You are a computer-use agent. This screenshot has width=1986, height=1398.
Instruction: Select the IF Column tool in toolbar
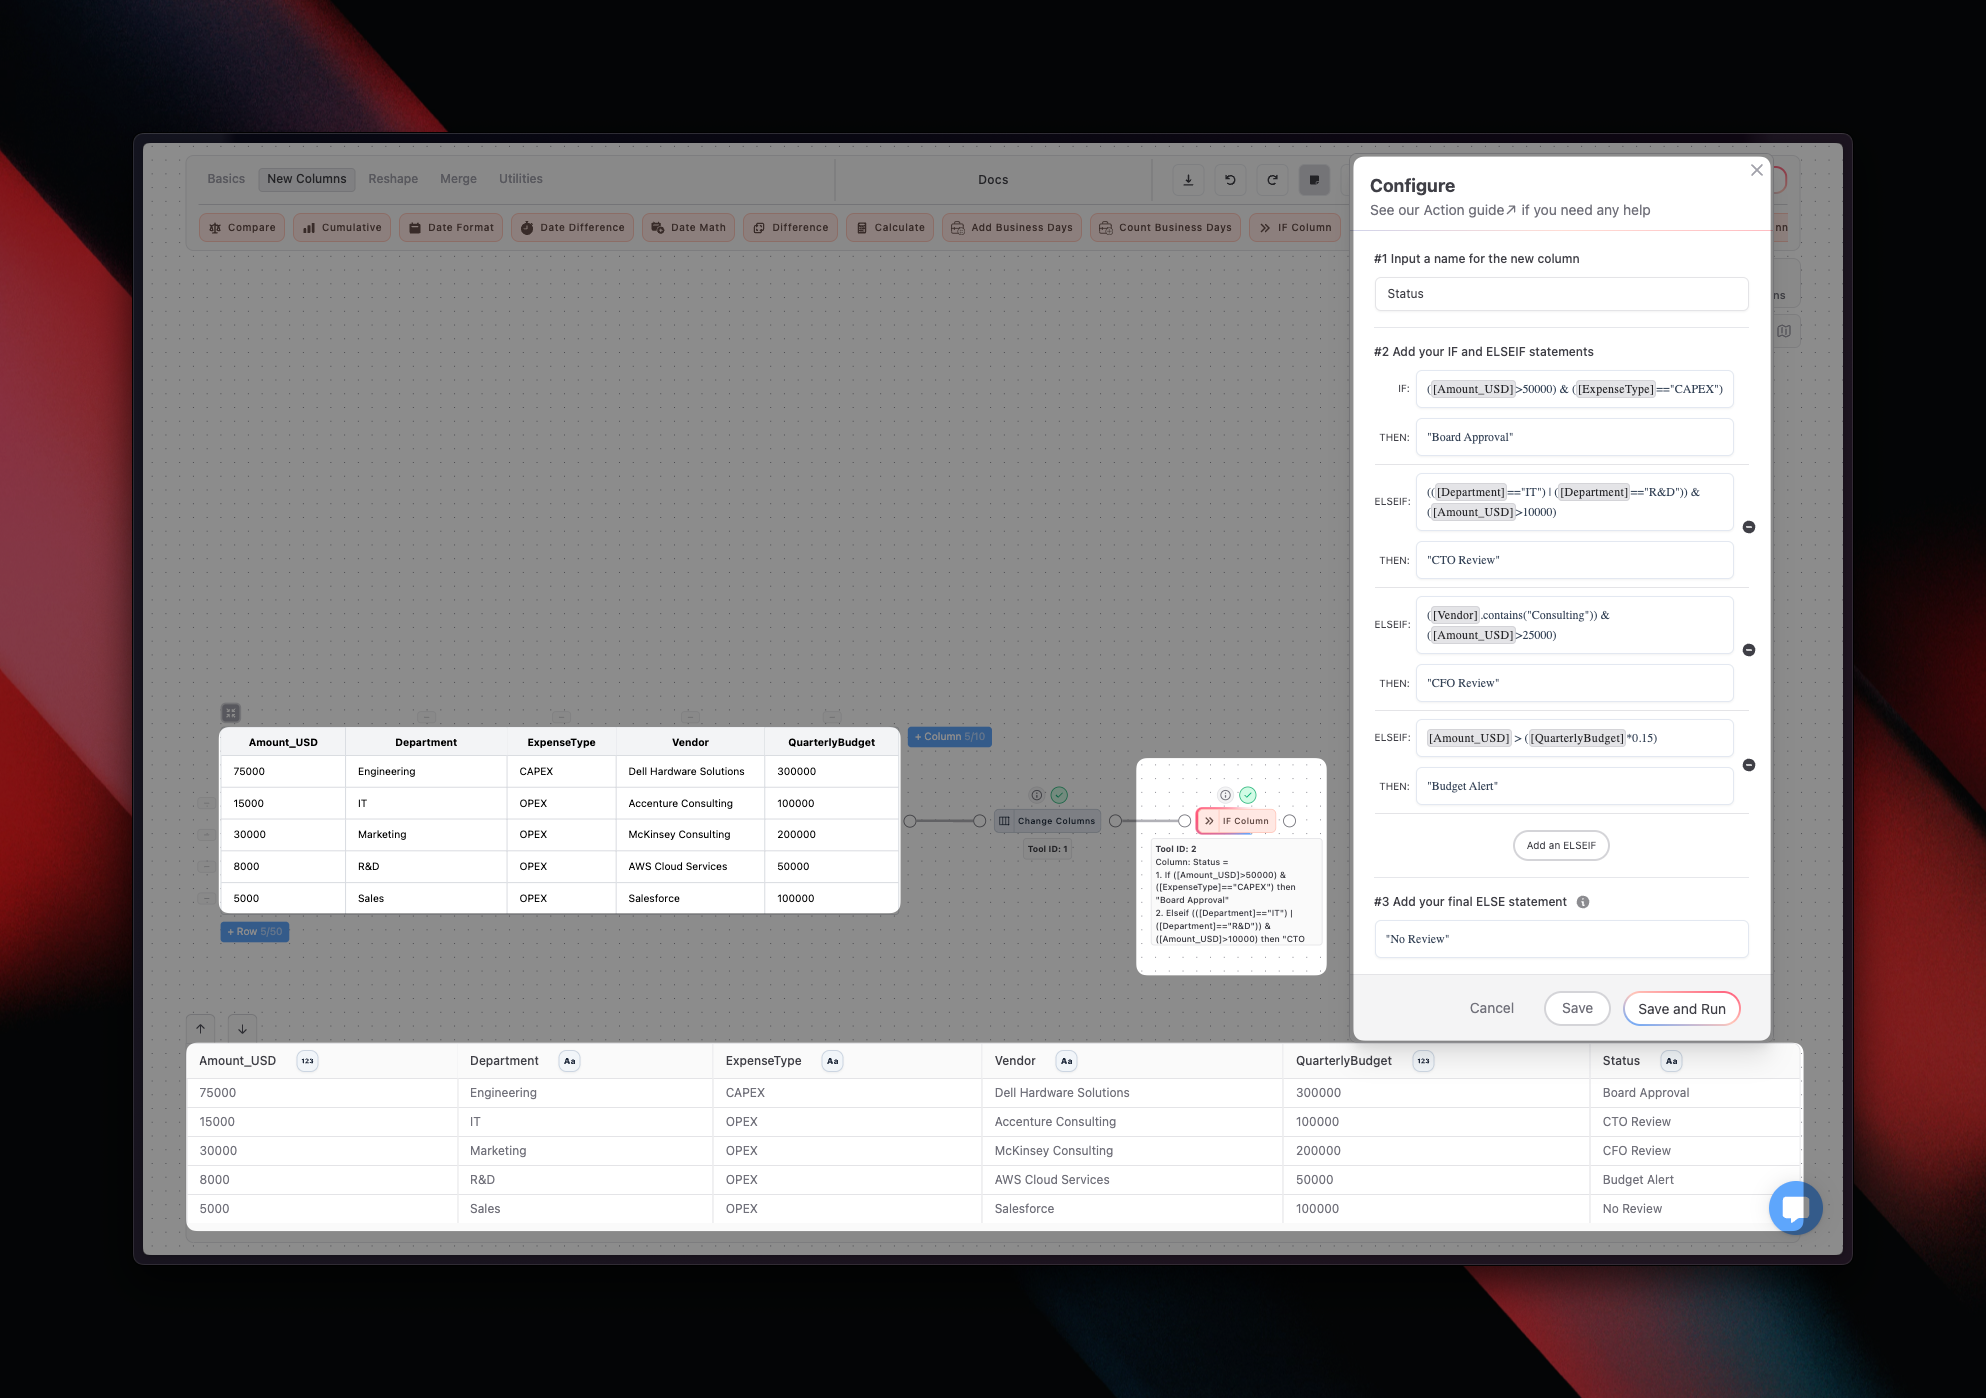point(1295,228)
